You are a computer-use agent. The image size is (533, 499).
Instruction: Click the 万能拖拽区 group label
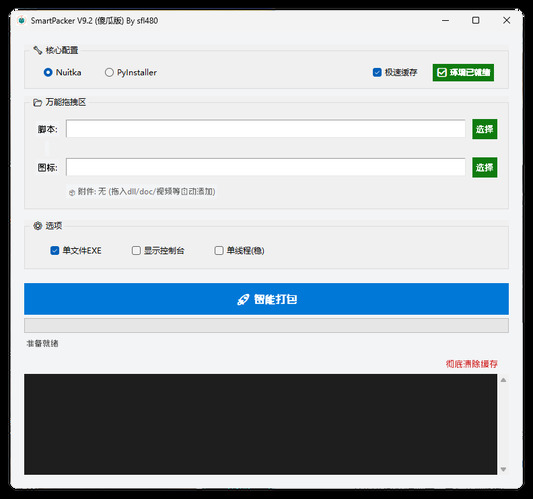coord(66,102)
